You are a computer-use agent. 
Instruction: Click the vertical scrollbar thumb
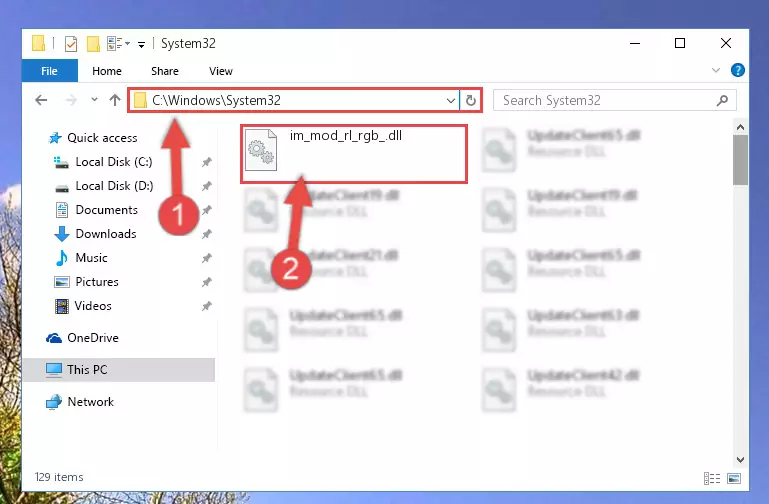point(740,160)
